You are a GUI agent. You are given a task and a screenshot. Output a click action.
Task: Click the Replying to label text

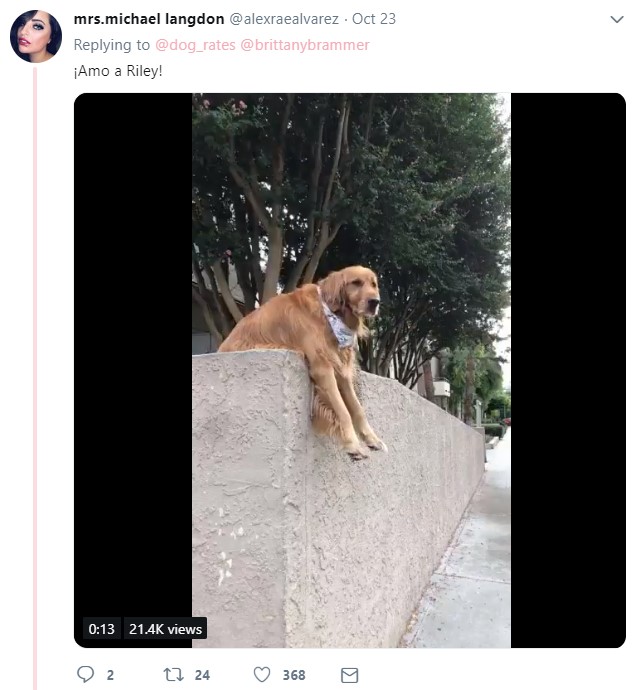click(112, 45)
